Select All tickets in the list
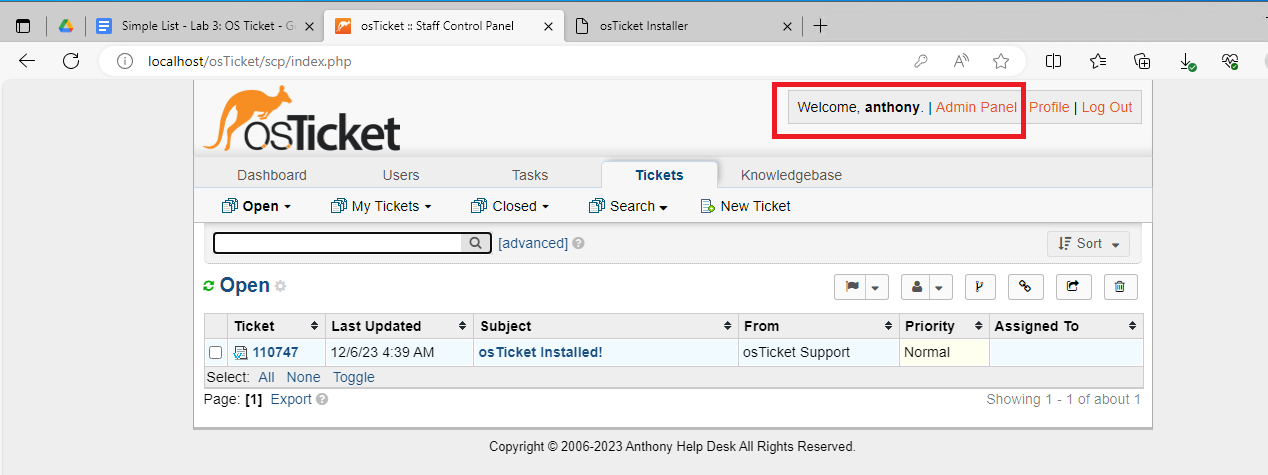1268x475 pixels. (266, 377)
